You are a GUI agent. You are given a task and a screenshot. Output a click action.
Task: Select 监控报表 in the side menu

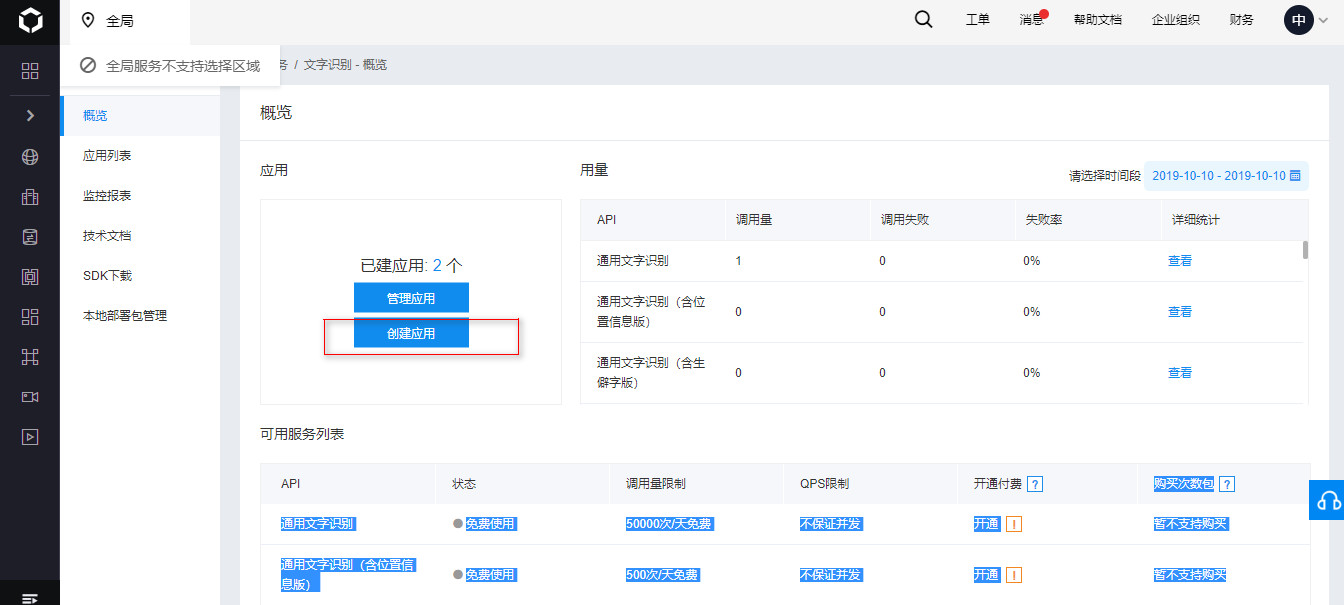(x=108, y=196)
